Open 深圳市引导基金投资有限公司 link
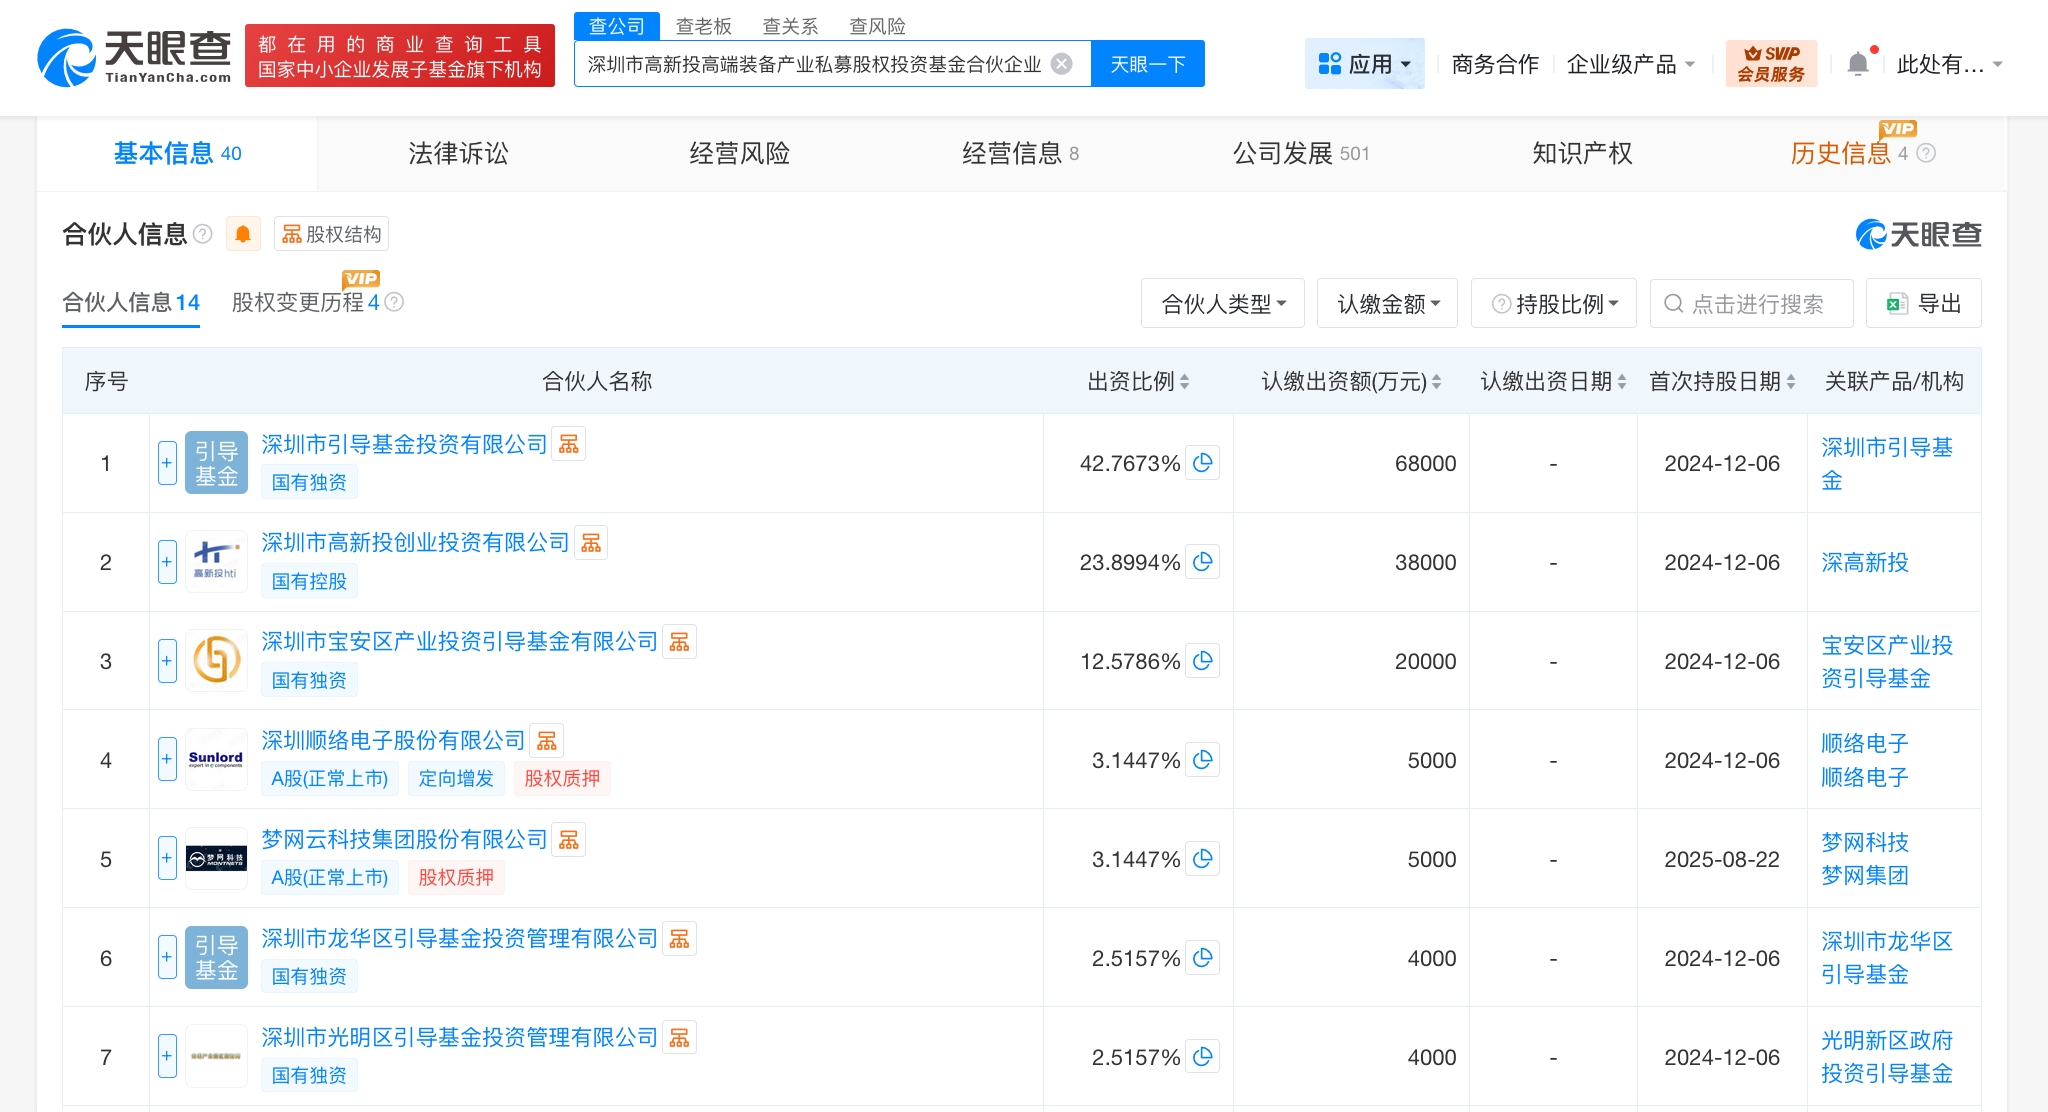Screen dimensions: 2048x1112 click(404, 444)
